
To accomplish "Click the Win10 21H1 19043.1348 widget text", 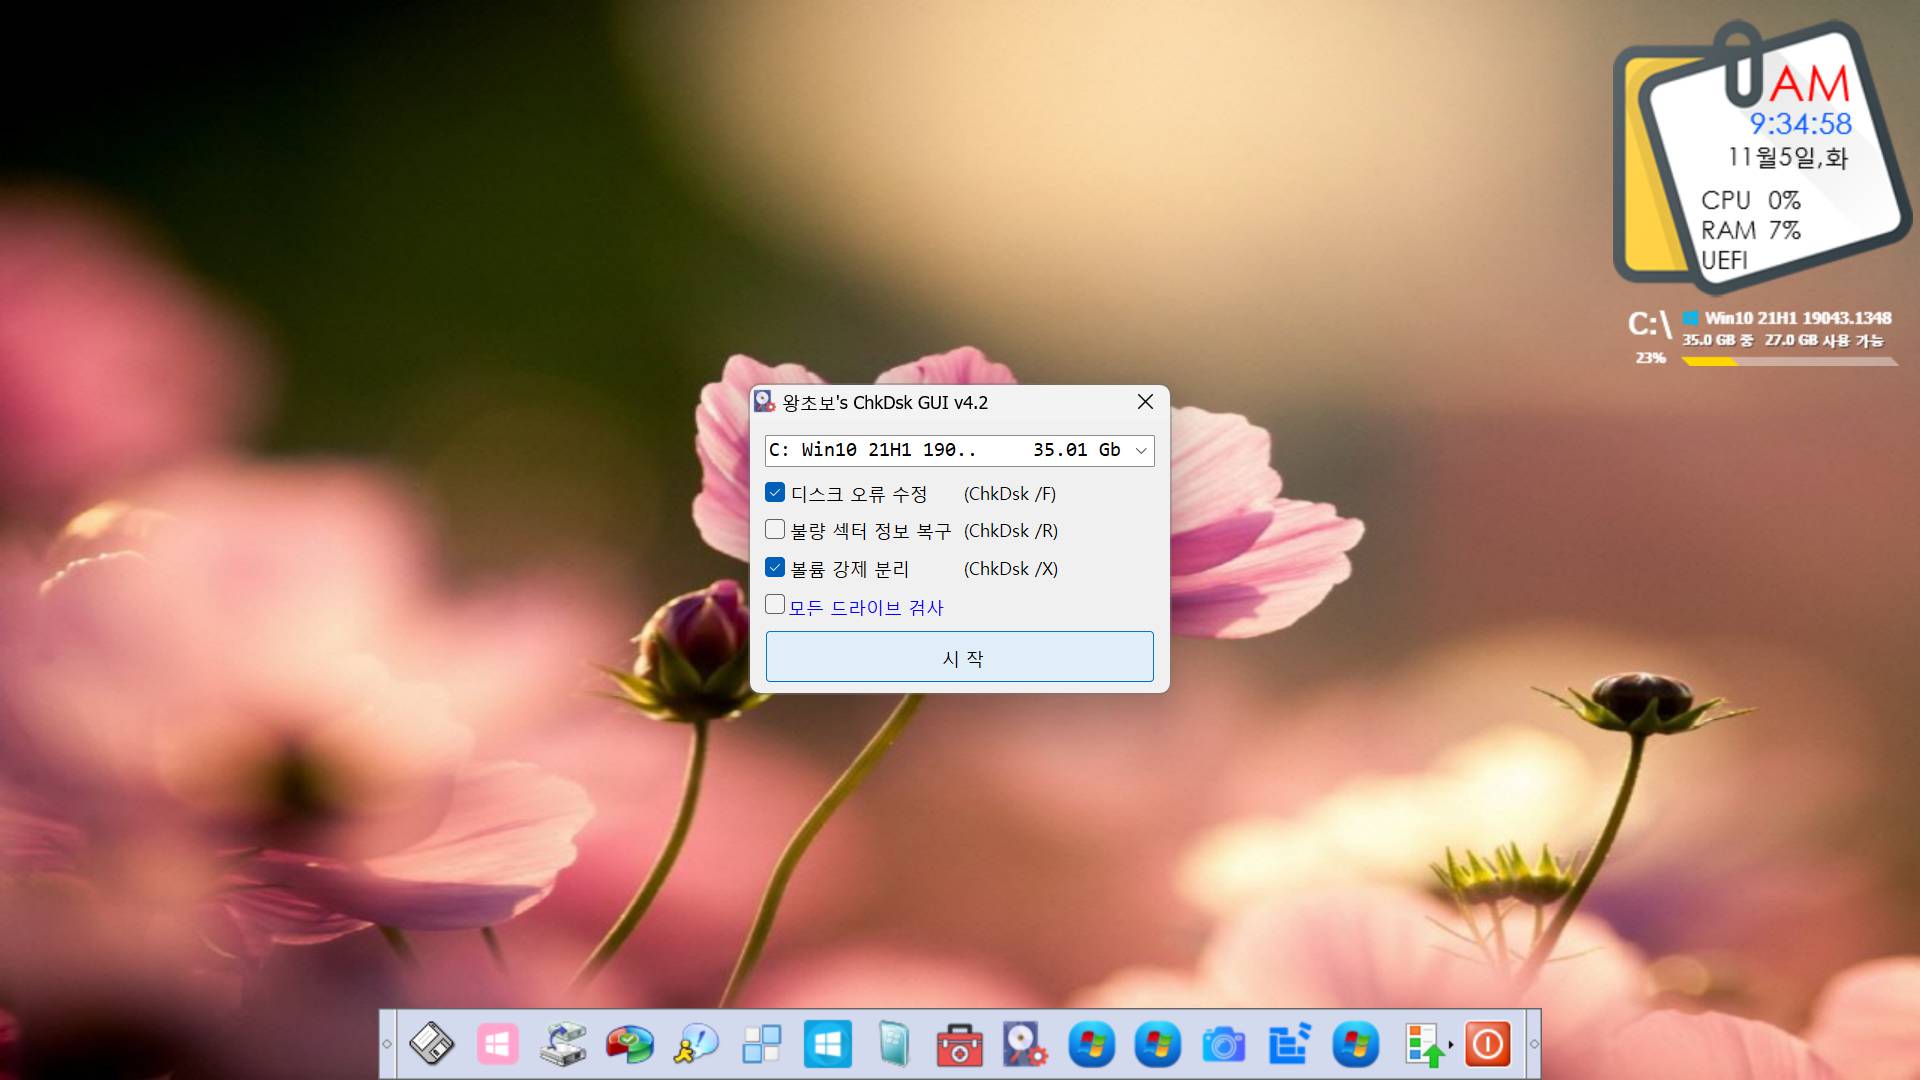I will pyautogui.click(x=1798, y=318).
